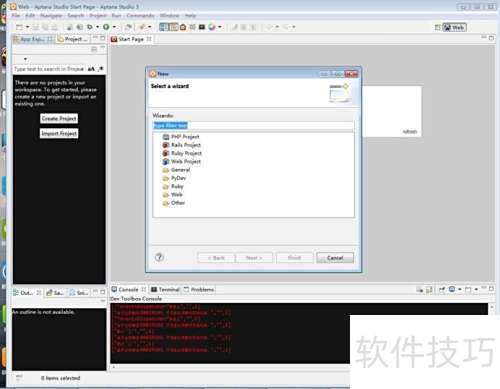Click the Debug toolbar icon
This screenshot has width=500, height=389.
tap(90, 27)
